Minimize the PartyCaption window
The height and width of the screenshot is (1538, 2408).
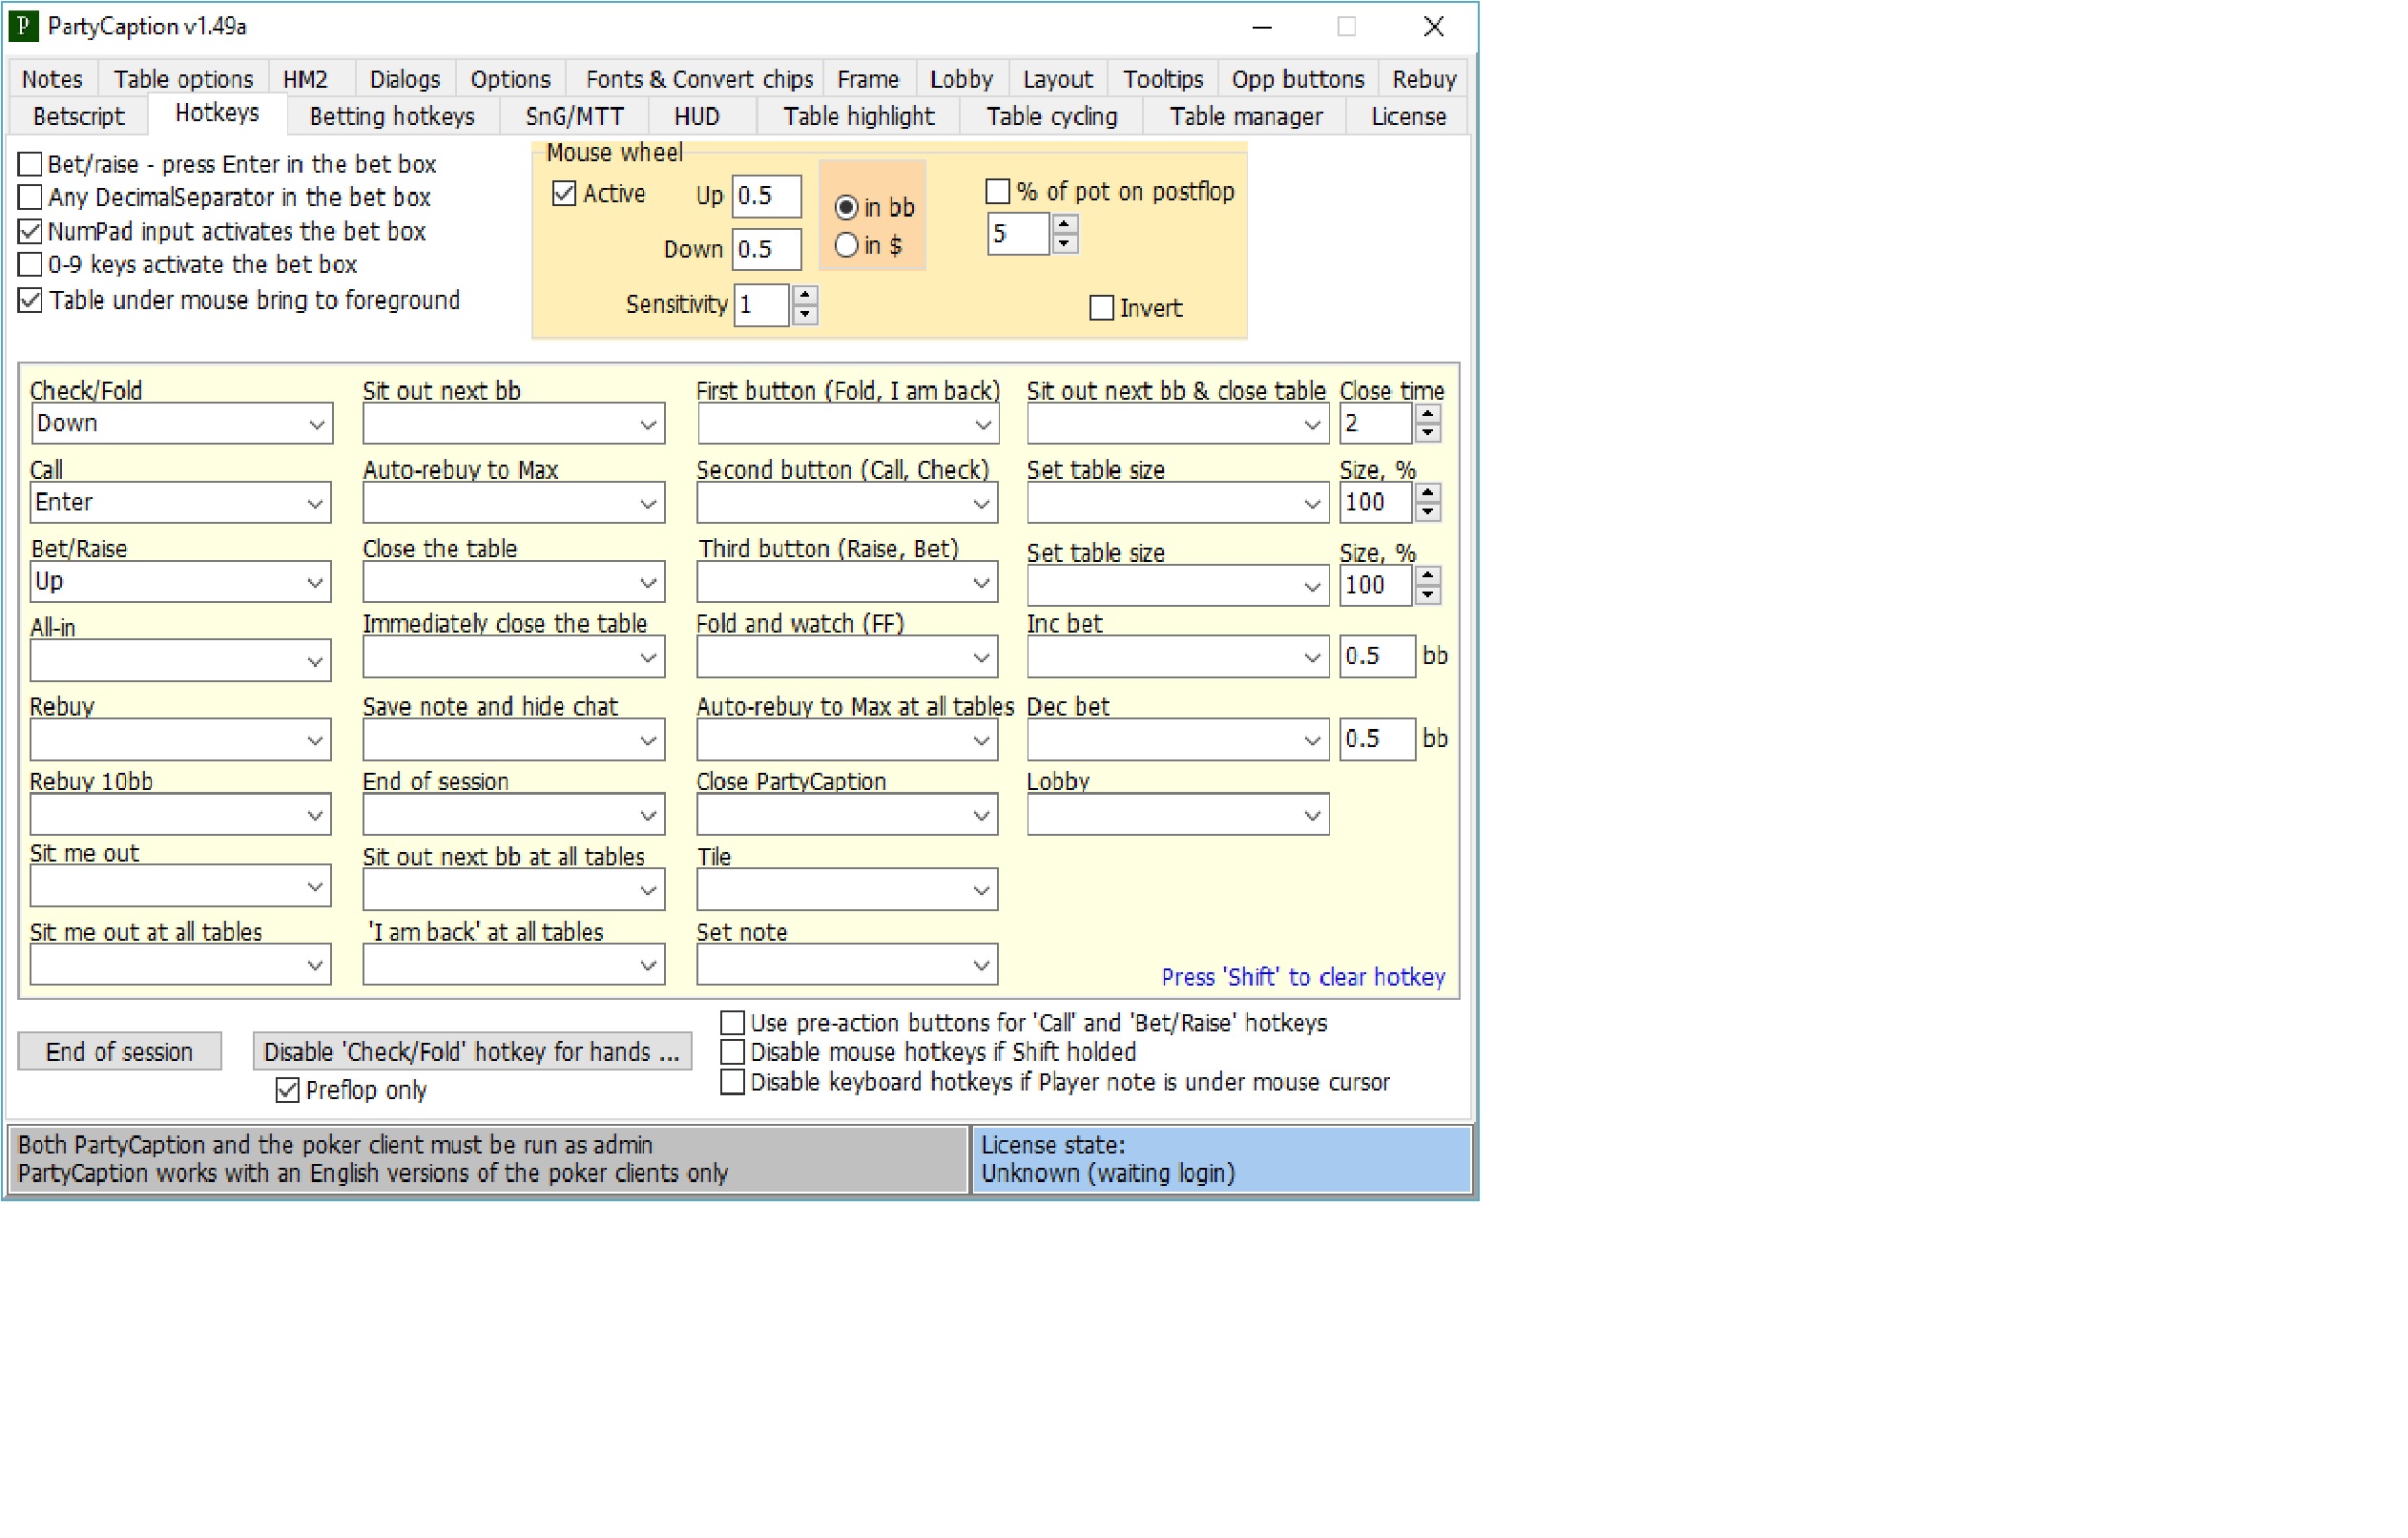[x=1262, y=27]
